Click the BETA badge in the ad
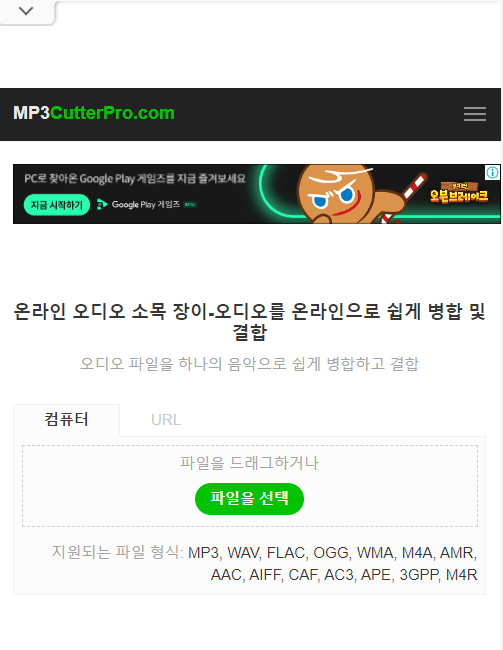The width and height of the screenshot is (503, 650). [190, 204]
